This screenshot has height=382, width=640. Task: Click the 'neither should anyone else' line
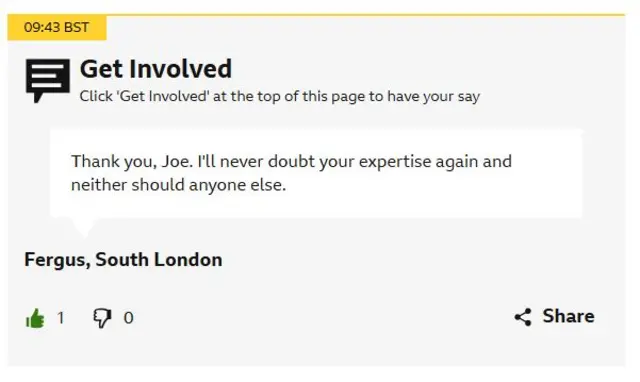[x=178, y=185]
